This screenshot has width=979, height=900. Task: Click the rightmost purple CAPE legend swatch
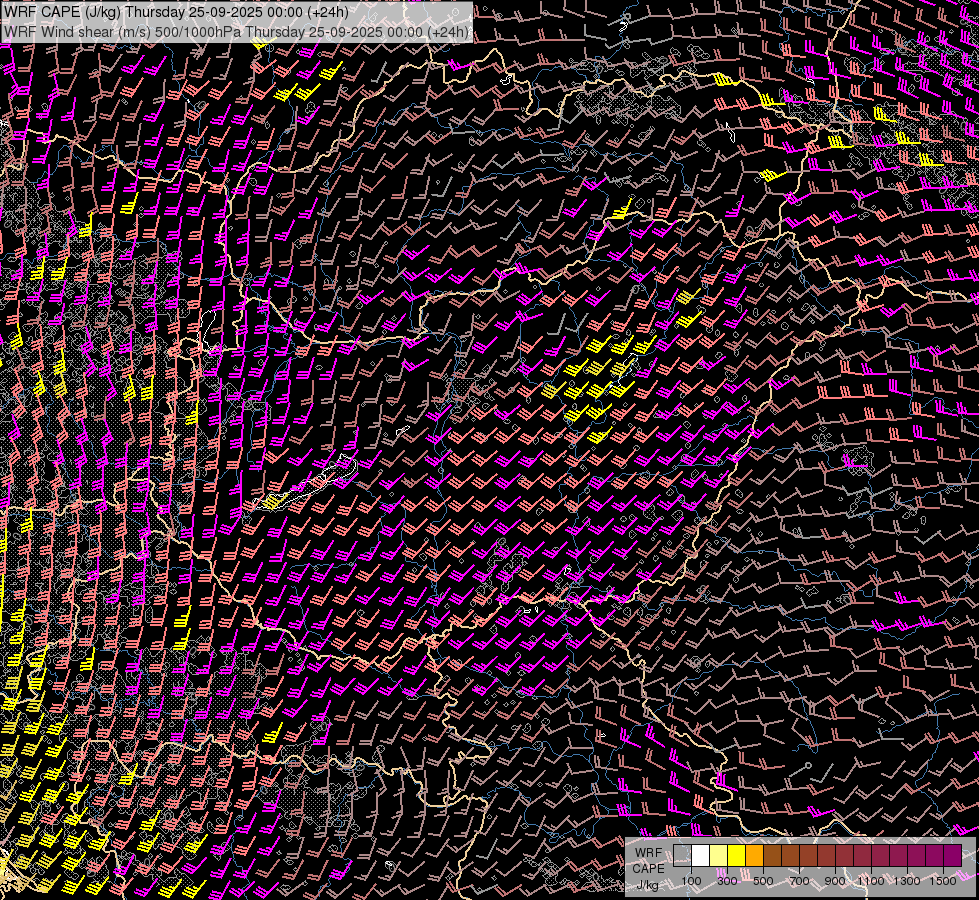(x=952, y=856)
